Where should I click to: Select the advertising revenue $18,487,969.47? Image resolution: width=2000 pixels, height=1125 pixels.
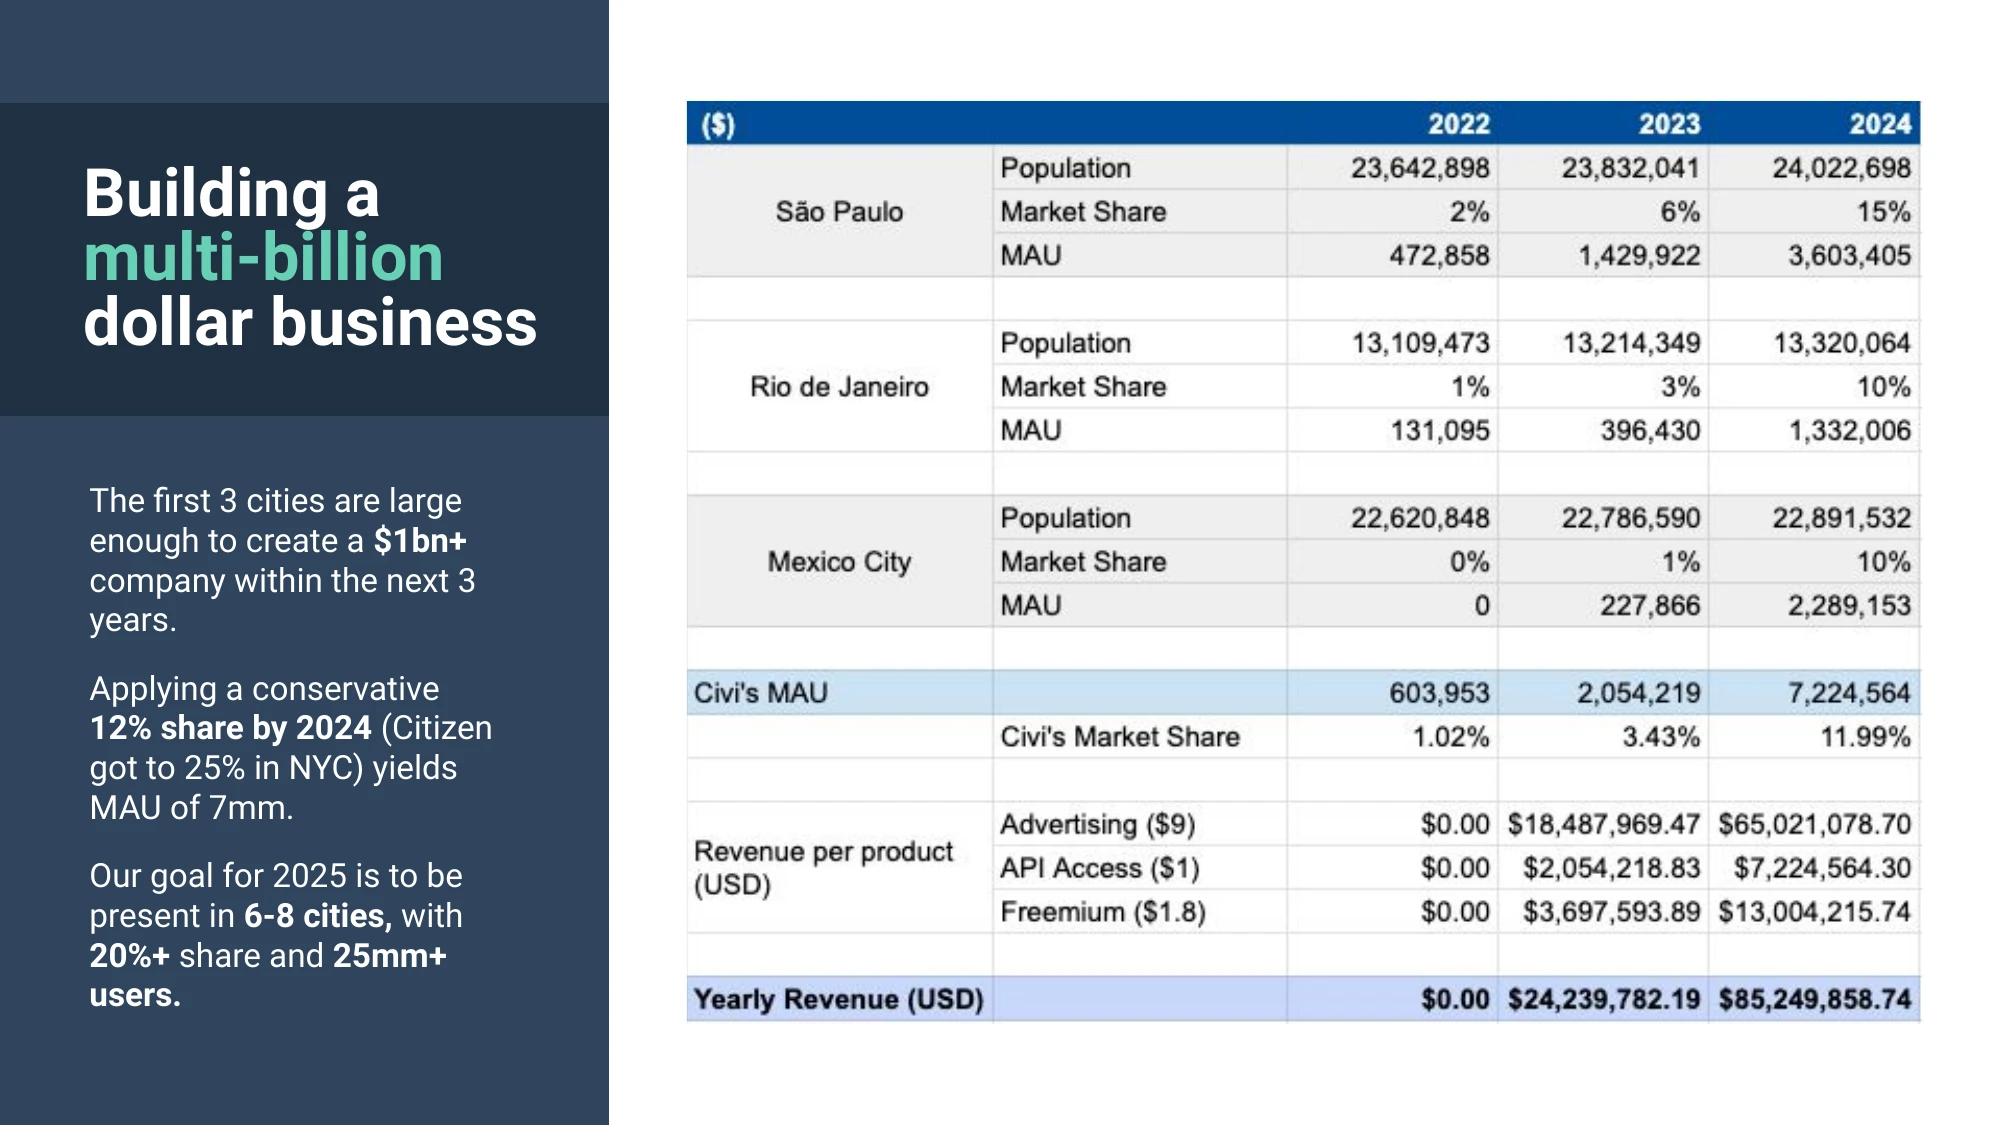1604,824
